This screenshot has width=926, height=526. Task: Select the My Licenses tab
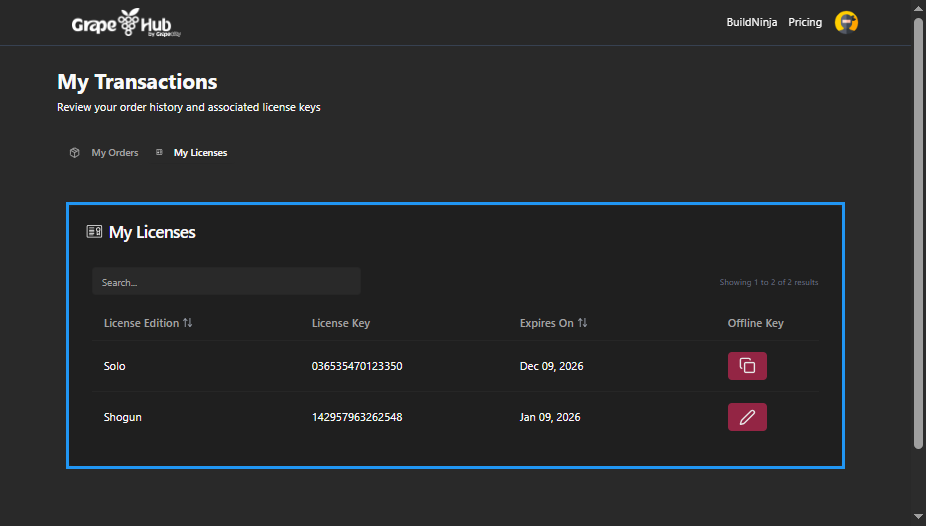[x=200, y=152]
